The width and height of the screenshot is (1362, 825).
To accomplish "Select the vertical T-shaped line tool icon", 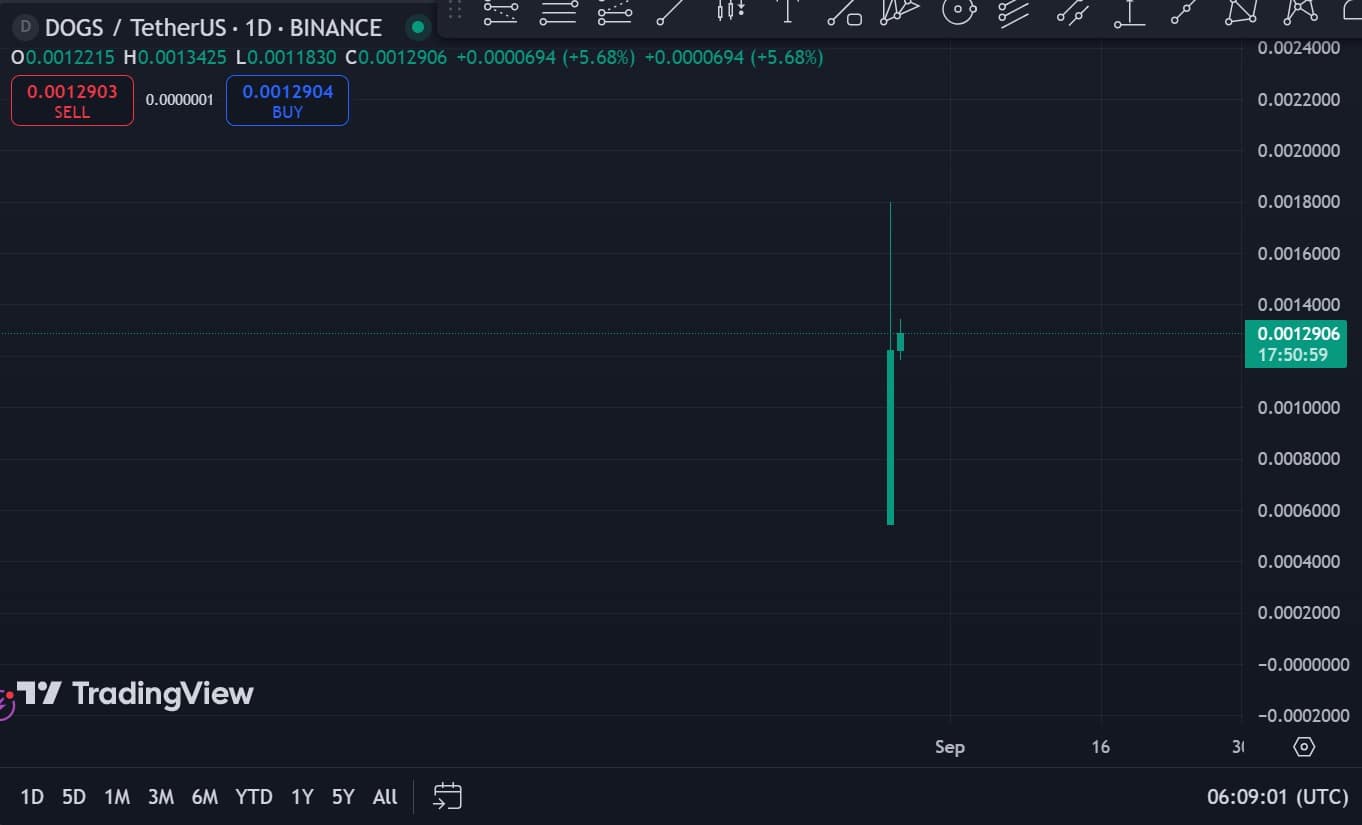I will 787,11.
